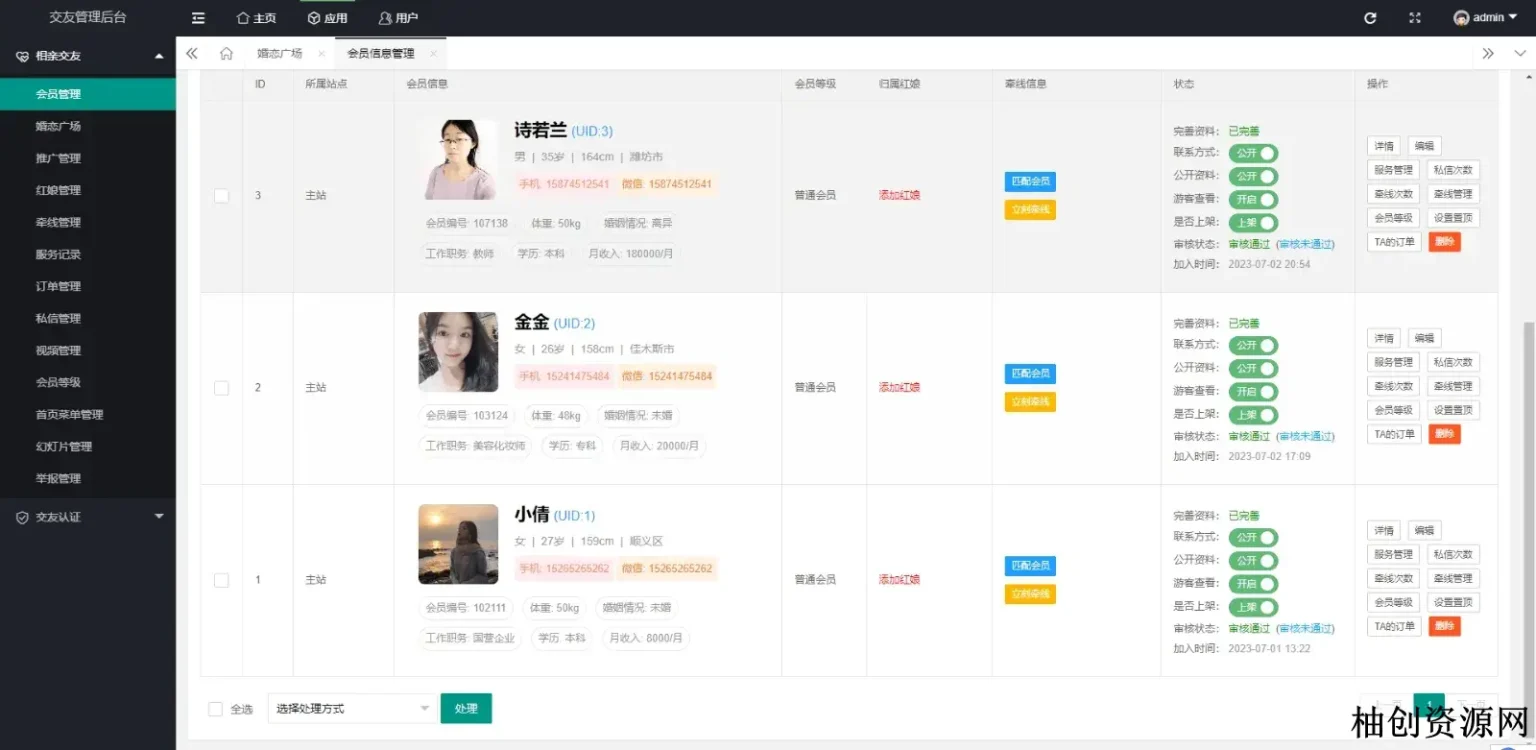Screen dimensions: 1536x750
Task: Click the refresh icon in top bar
Action: pyautogui.click(x=1370, y=18)
